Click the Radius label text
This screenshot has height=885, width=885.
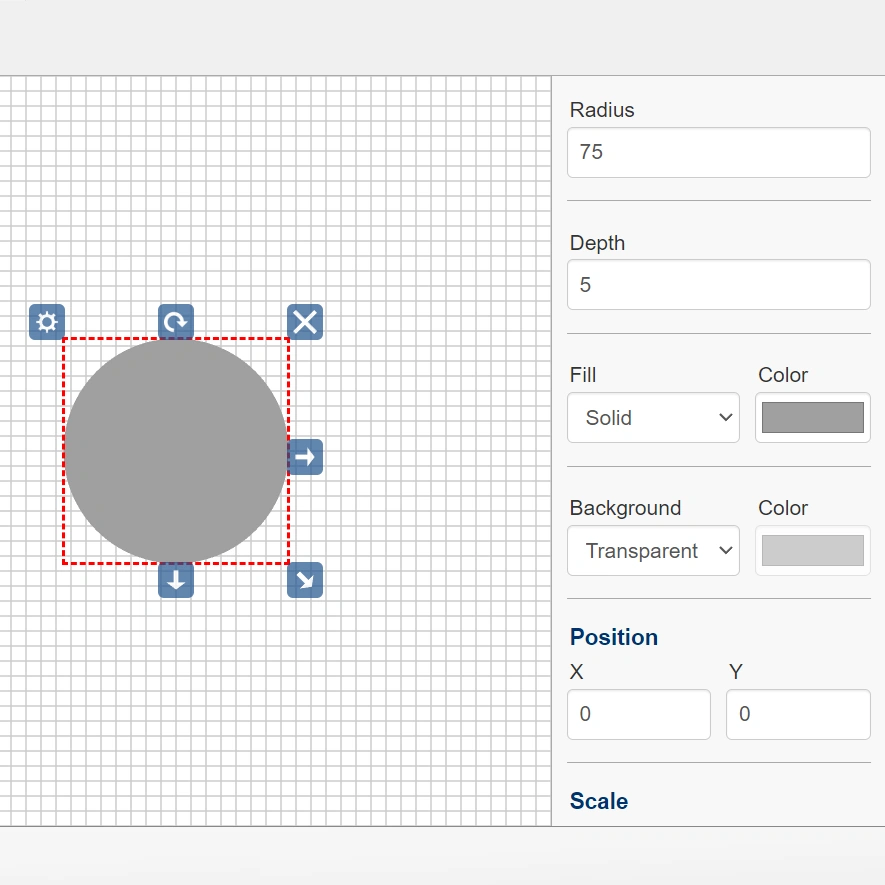[x=602, y=110]
